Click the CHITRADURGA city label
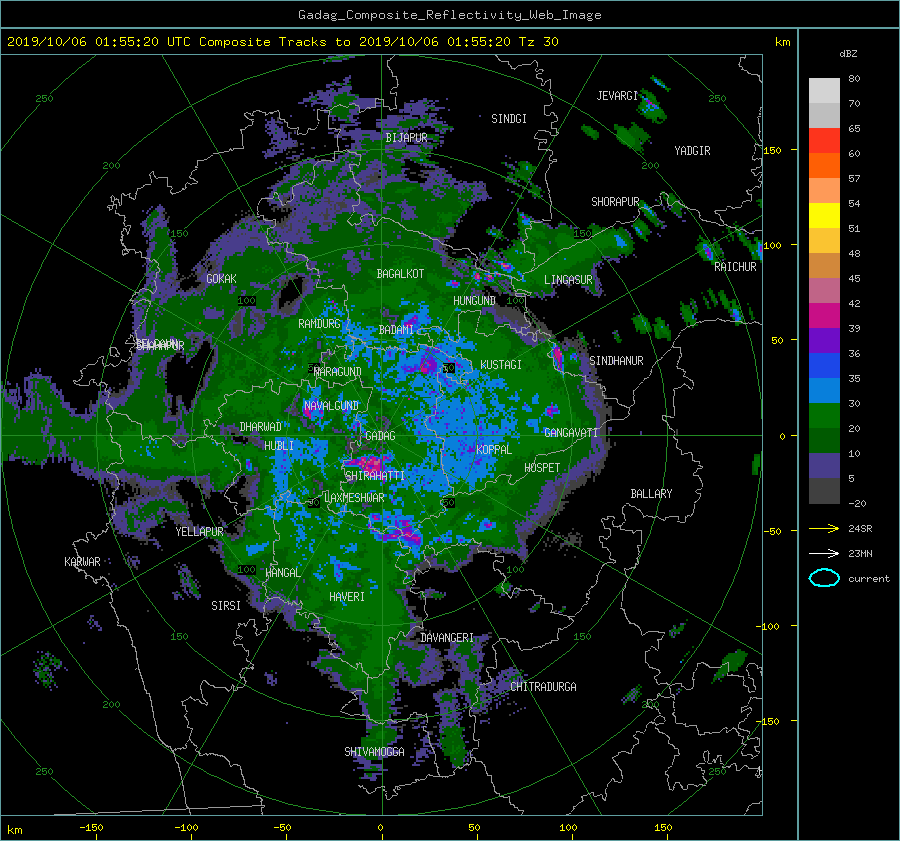This screenshot has width=900, height=841. pos(543,687)
